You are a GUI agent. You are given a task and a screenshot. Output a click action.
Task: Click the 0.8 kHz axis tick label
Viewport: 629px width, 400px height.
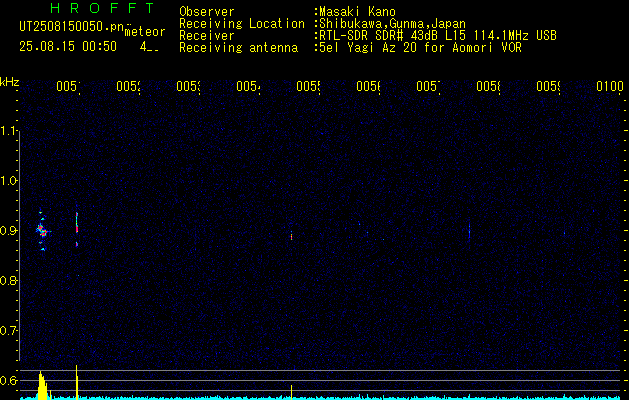[8, 280]
